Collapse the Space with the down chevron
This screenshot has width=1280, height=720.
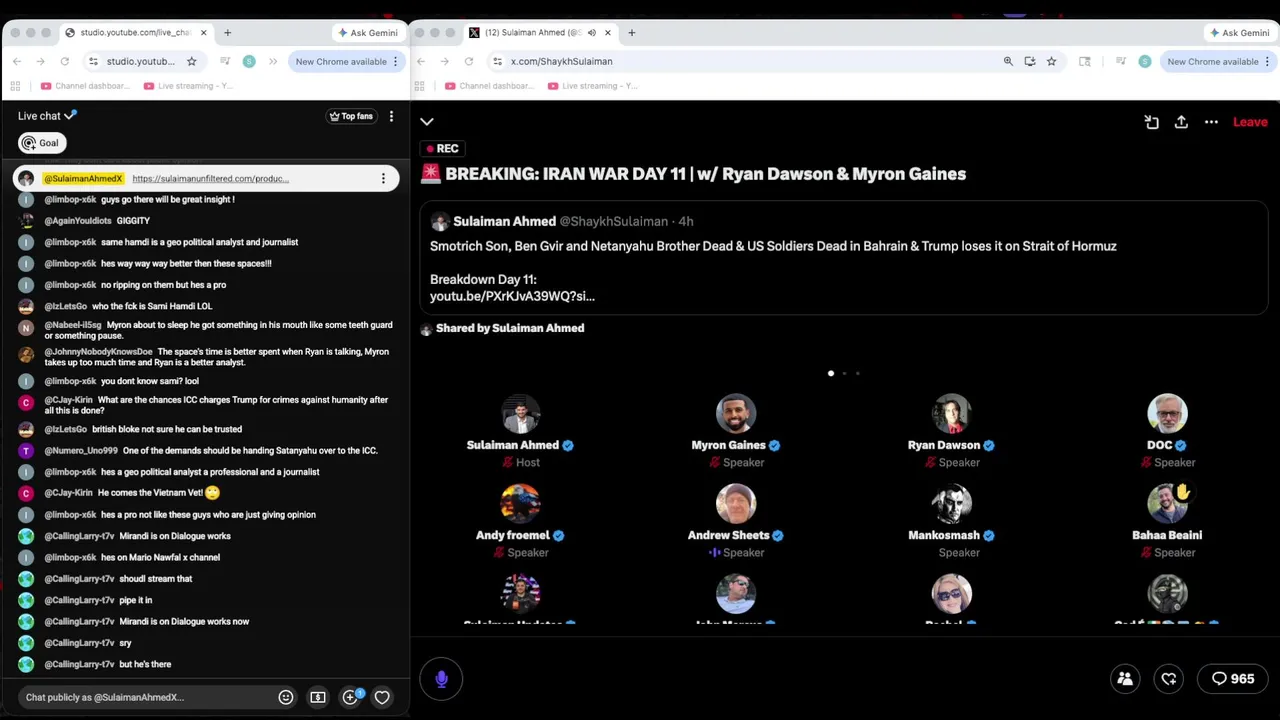click(427, 122)
